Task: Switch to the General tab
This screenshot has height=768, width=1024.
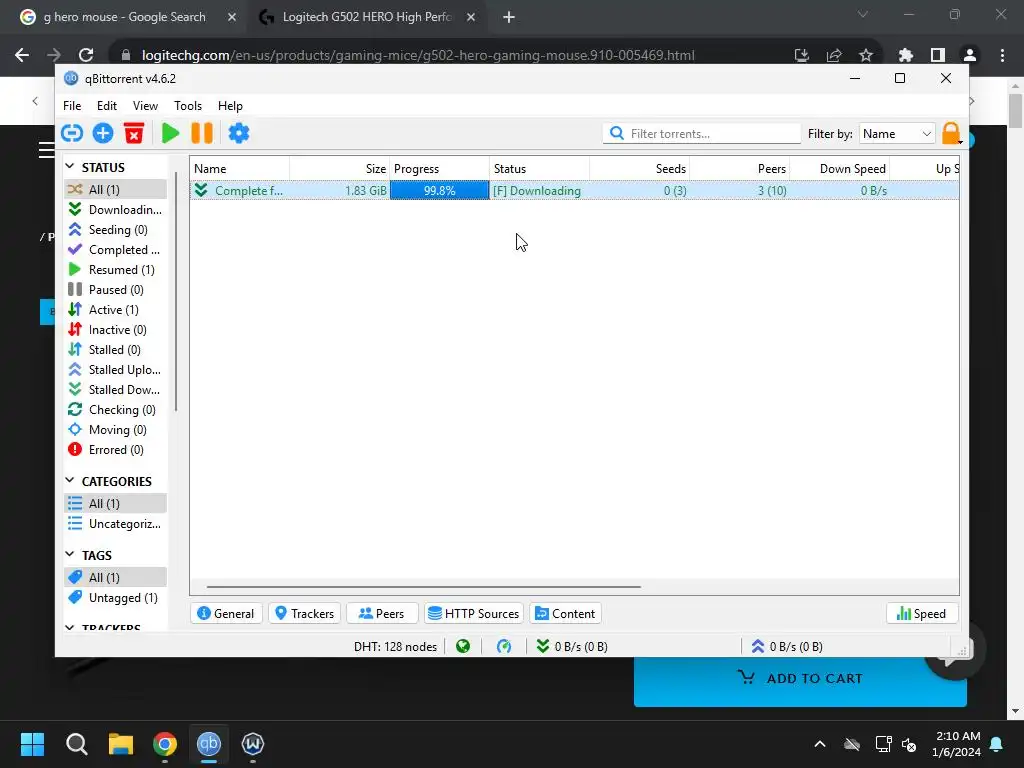Action: coord(226,613)
